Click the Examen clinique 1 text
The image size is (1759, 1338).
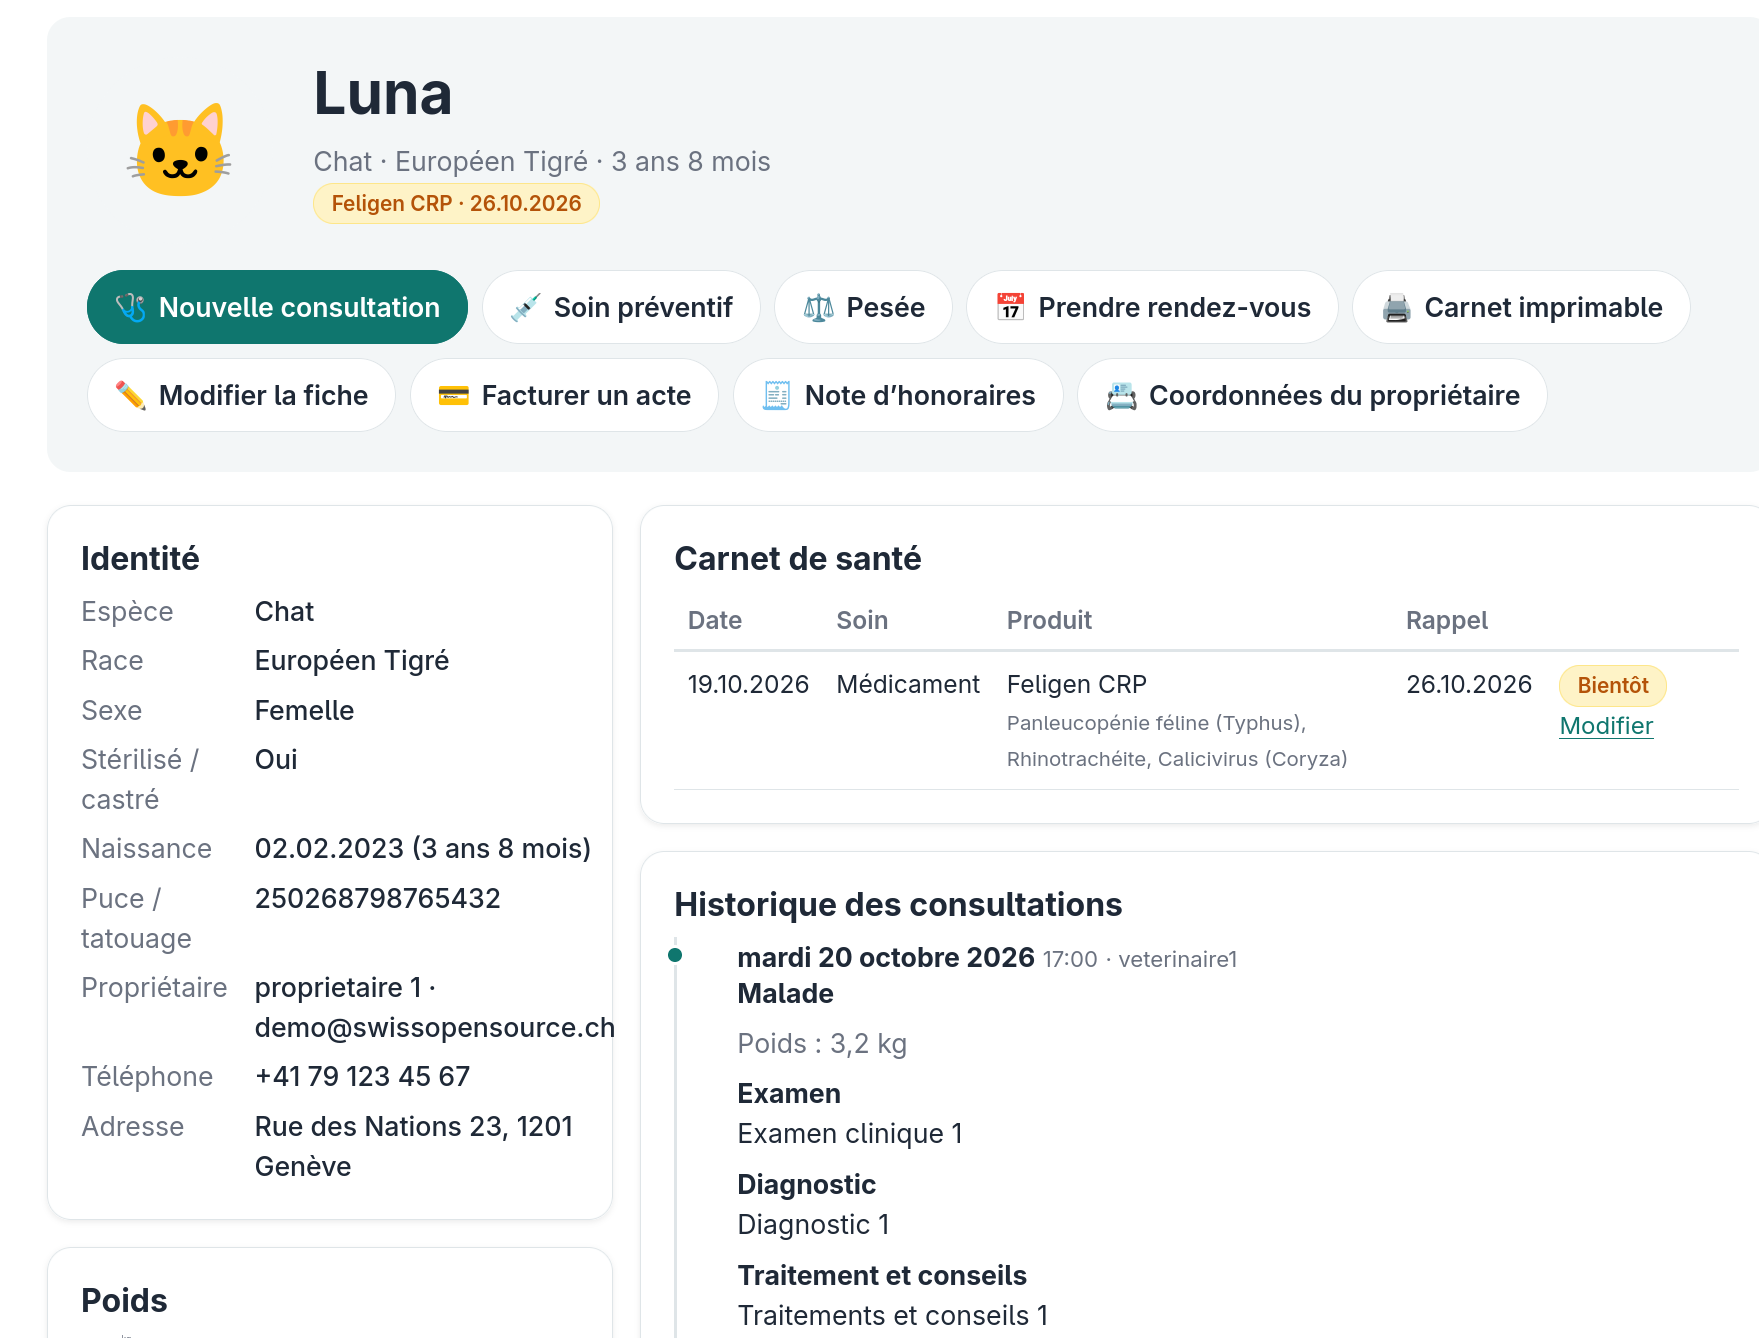(x=850, y=1134)
